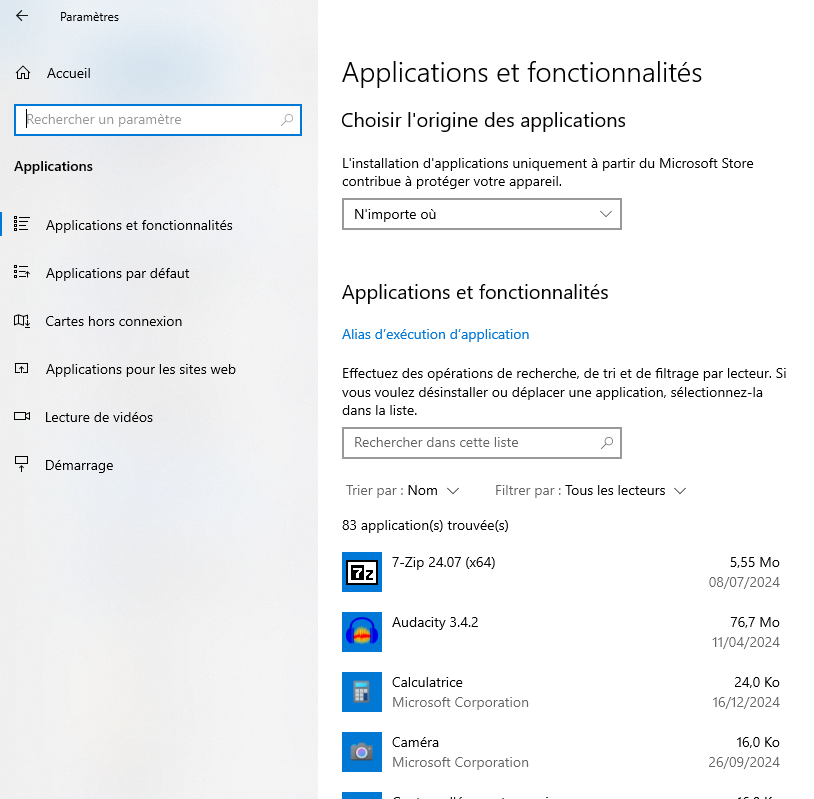Click the Démarrage sidebar icon
Viewport: 814px width, 799px height.
[21, 464]
